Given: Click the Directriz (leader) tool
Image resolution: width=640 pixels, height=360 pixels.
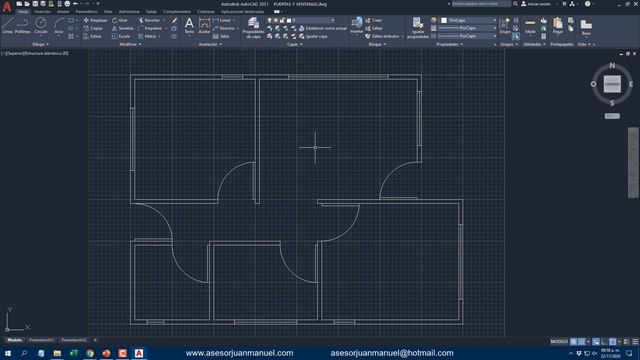Looking at the screenshot, I should (224, 28).
